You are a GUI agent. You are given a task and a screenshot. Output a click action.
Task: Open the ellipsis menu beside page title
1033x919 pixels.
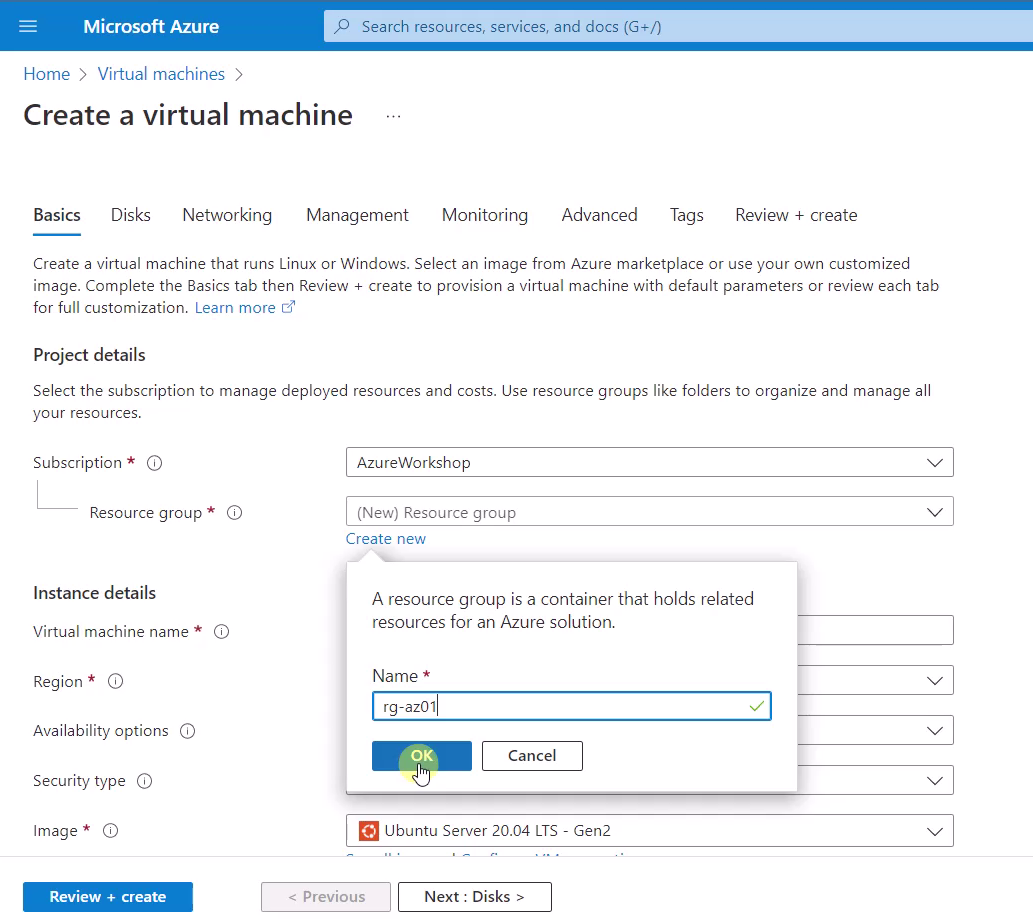click(393, 116)
